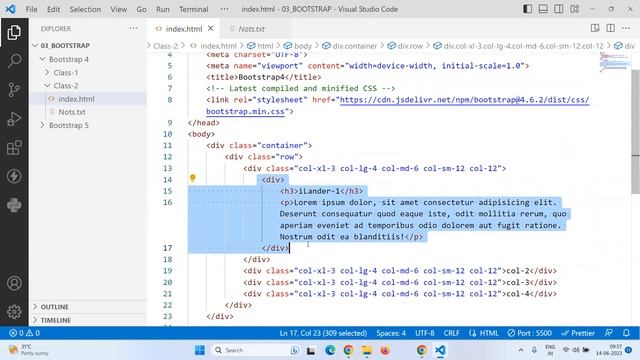
Task: Open the File menu
Action: coord(31,9)
